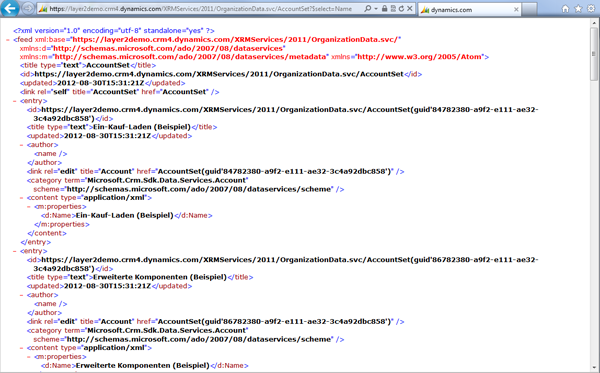
Task: Click the forward navigation arrow
Action: tap(28, 8)
